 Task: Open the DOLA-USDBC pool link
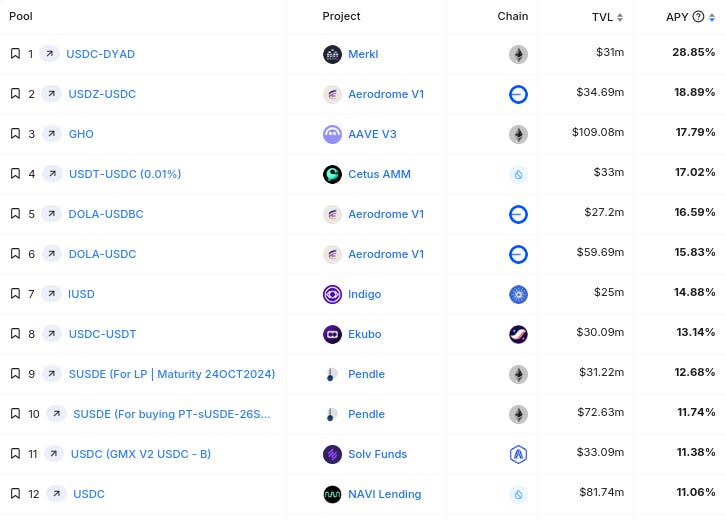point(106,214)
